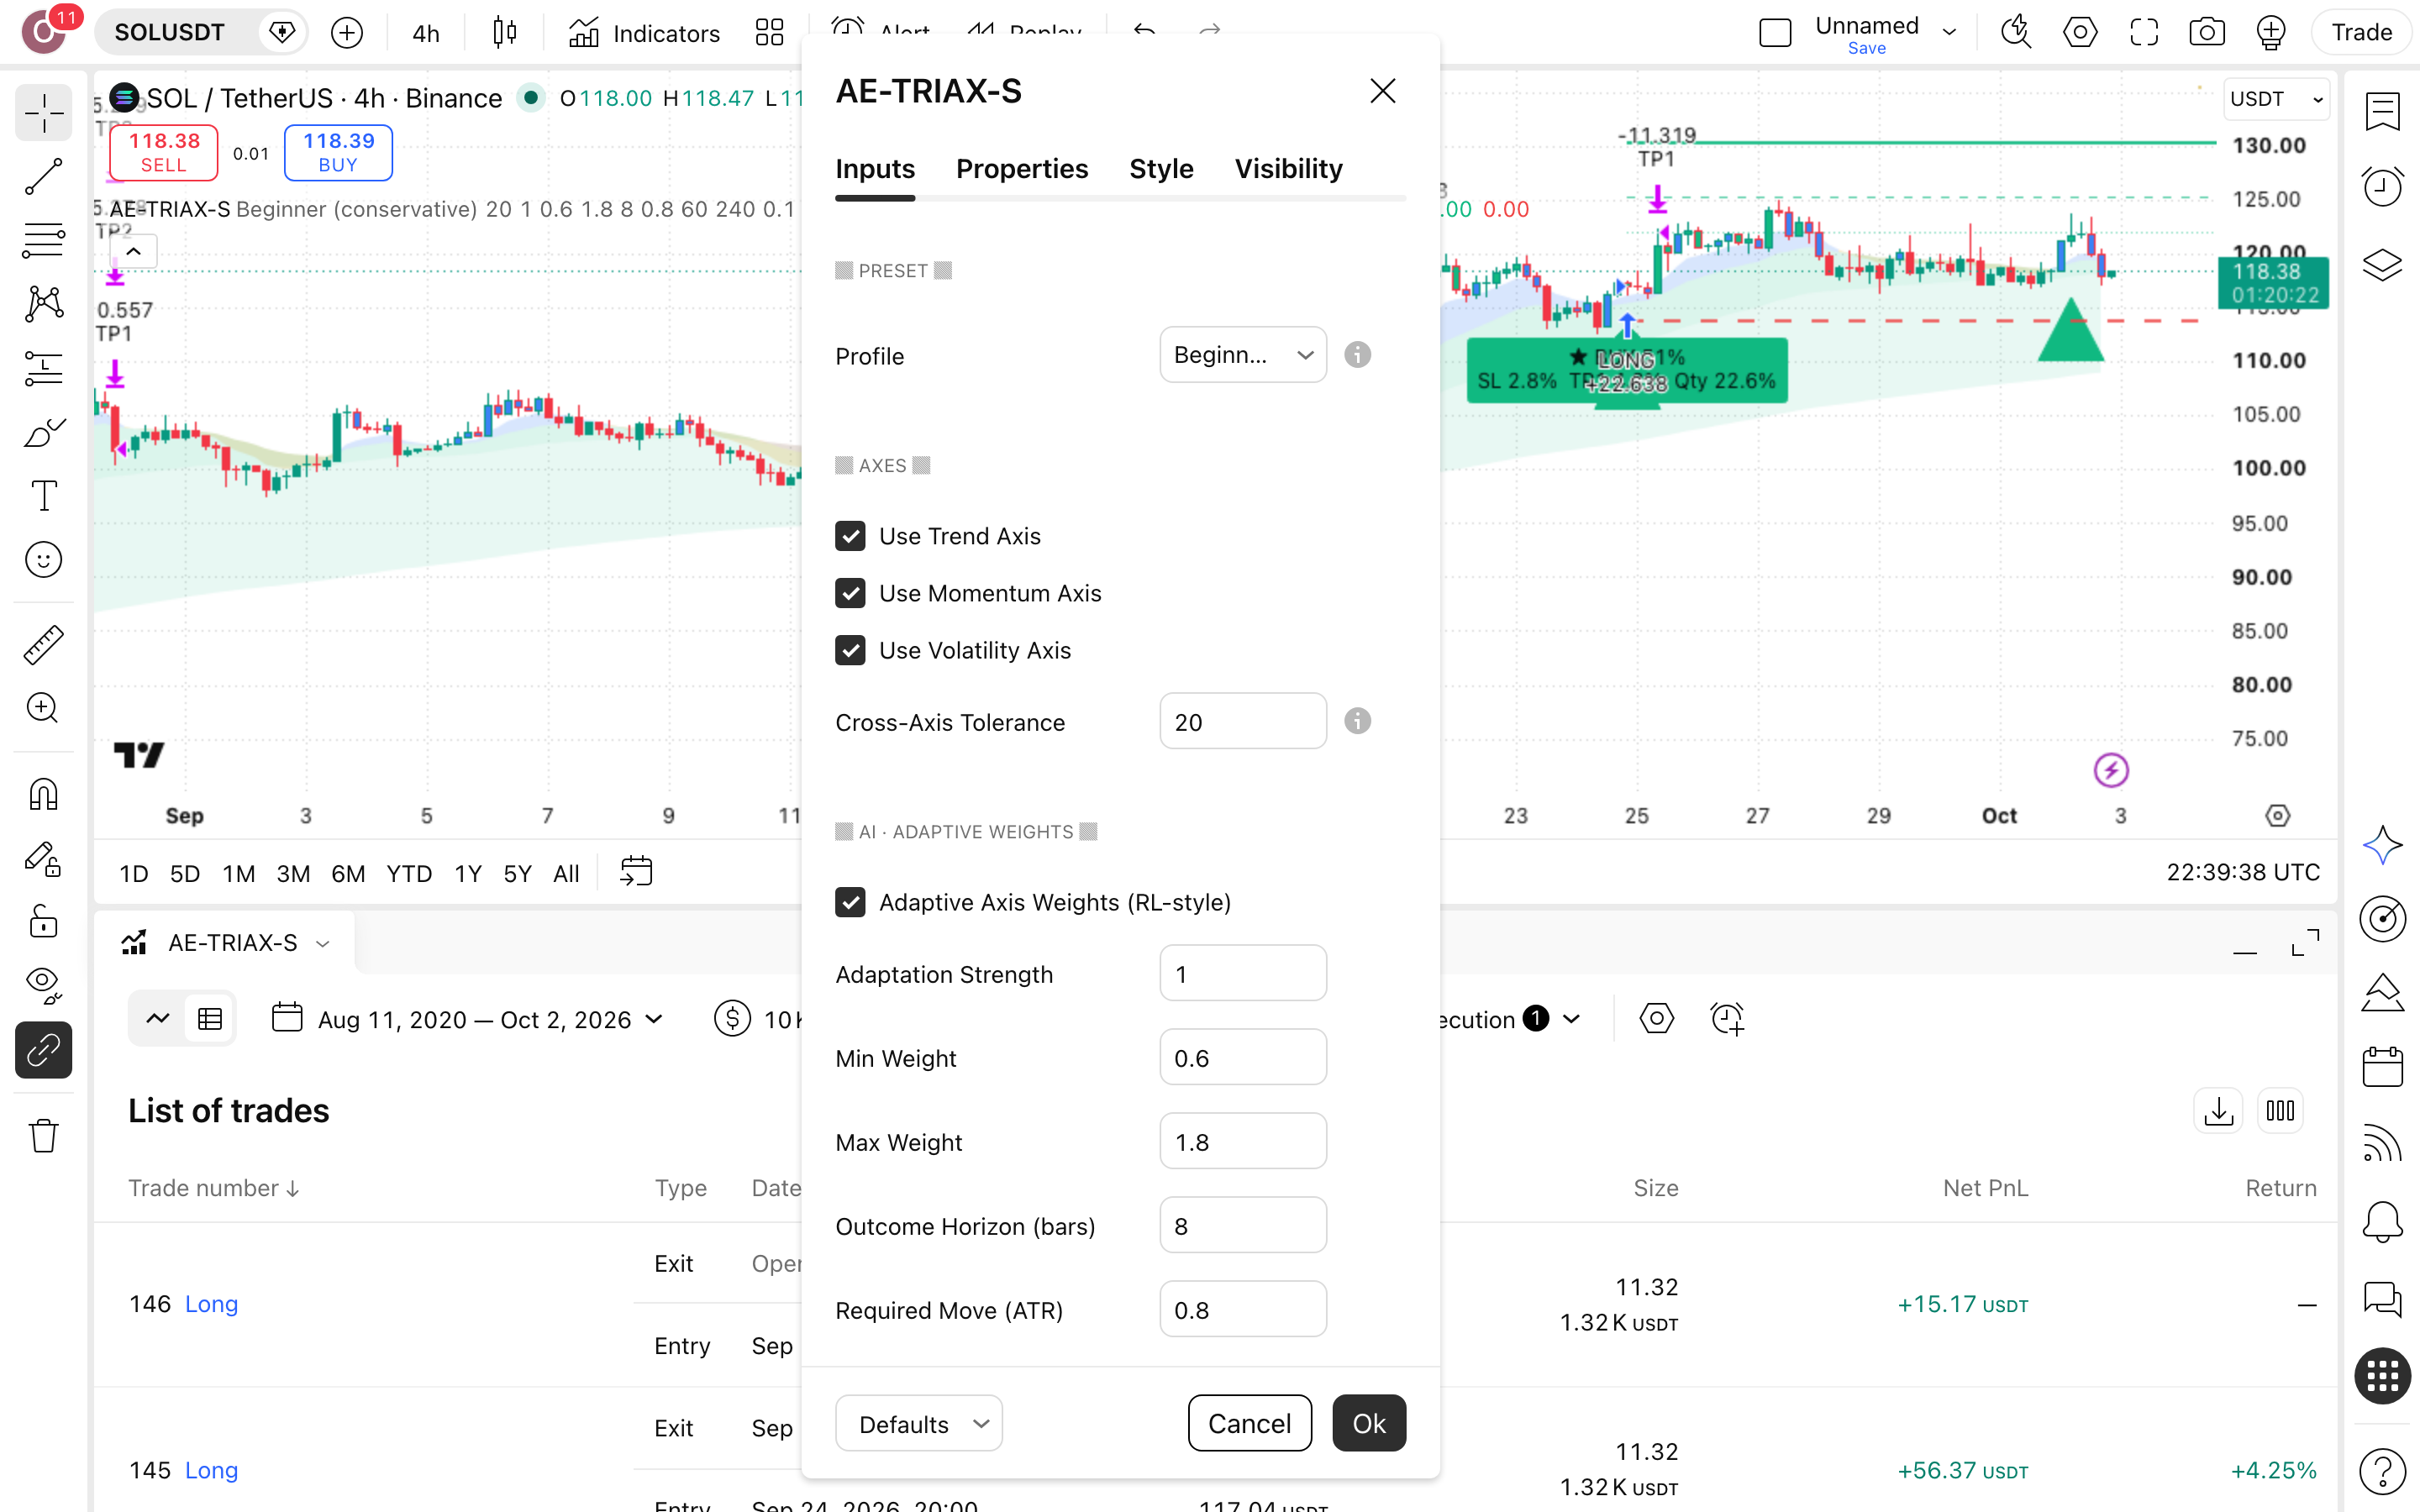Switch to the Properties tab

click(x=1021, y=168)
